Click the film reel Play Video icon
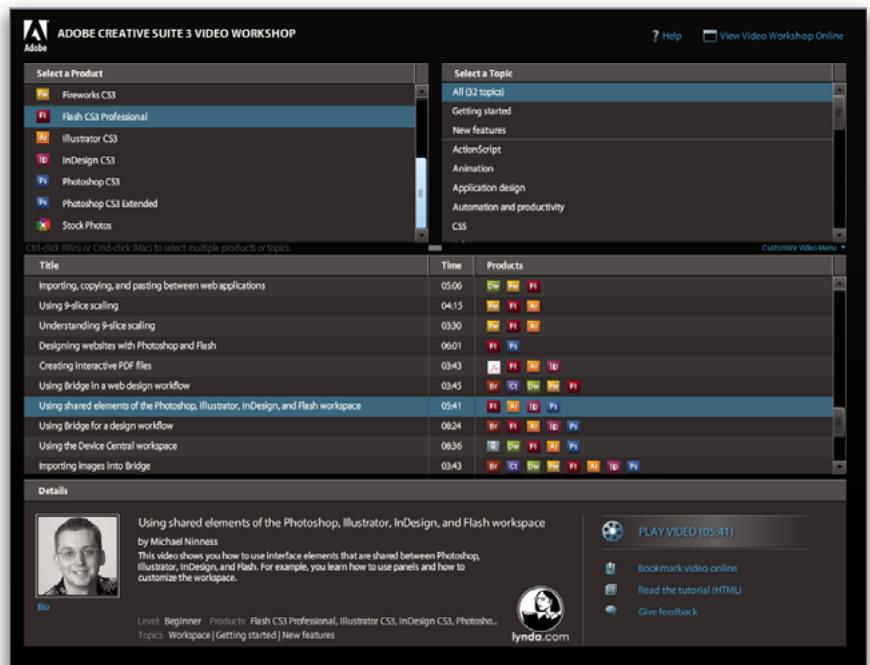The width and height of the screenshot is (870, 665). click(612, 531)
